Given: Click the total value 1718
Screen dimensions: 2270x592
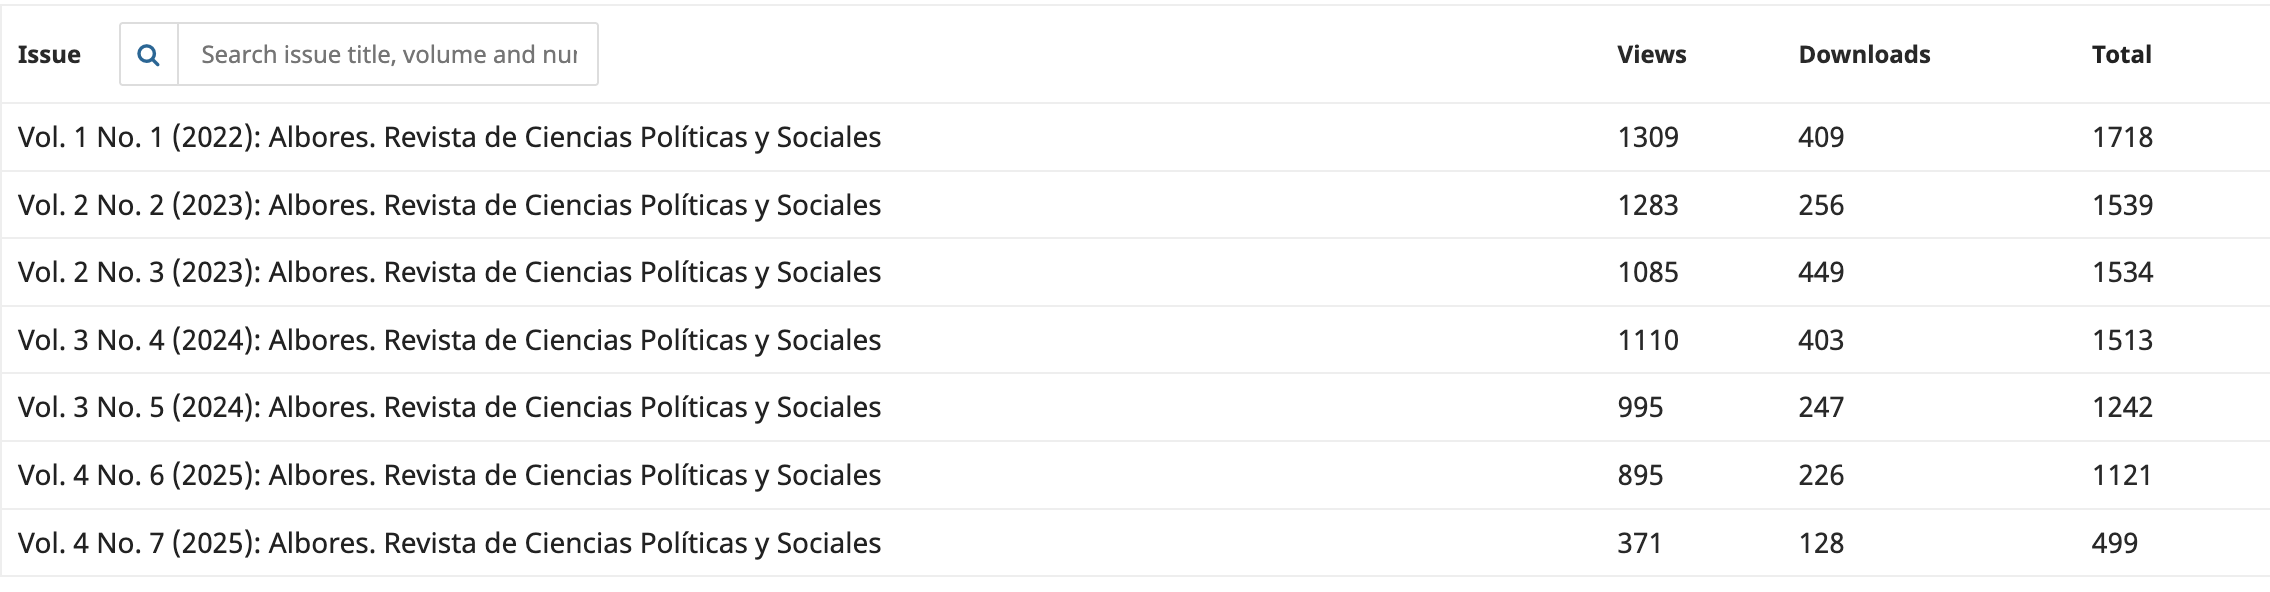Looking at the screenshot, I should coord(2122,137).
